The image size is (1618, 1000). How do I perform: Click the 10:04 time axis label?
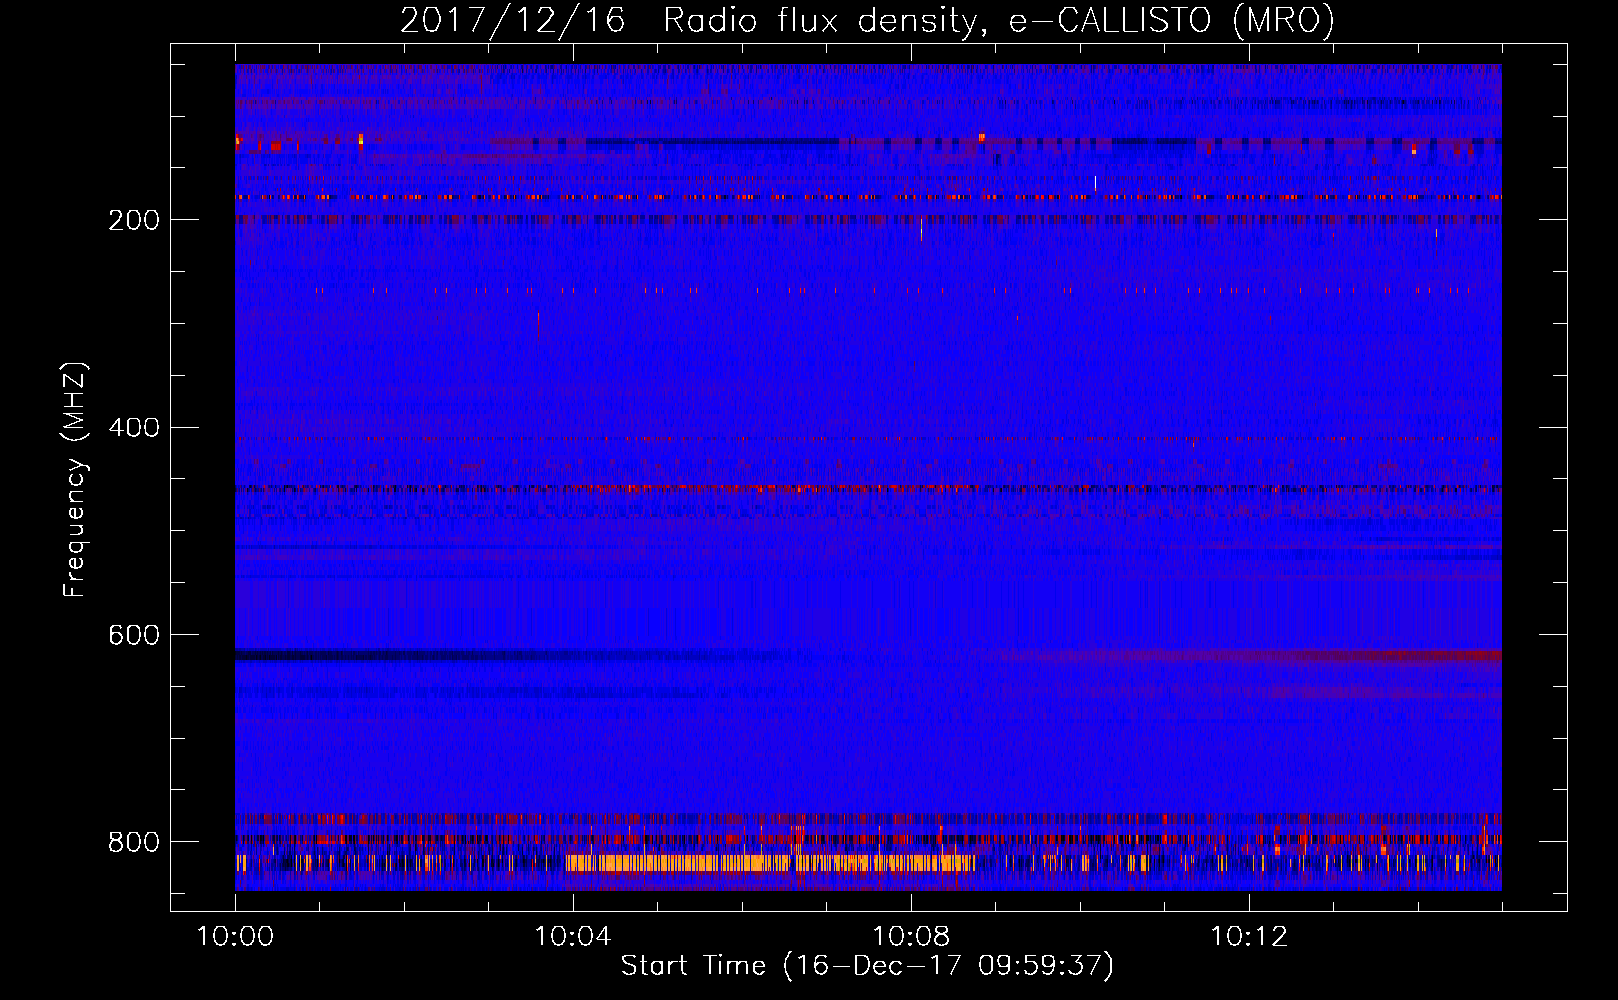[x=572, y=937]
